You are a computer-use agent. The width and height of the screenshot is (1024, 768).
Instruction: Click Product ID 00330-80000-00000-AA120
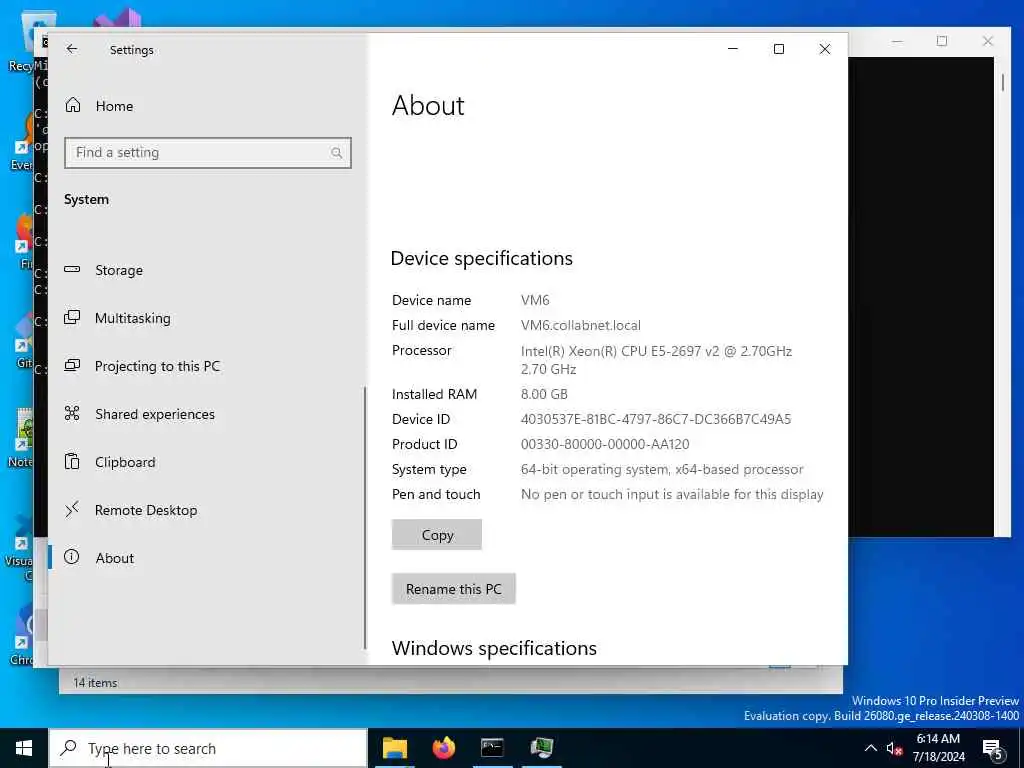click(605, 444)
